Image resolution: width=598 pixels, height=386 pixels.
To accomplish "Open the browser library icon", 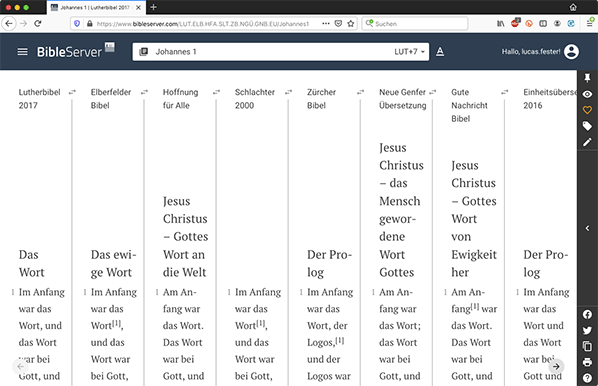I will coord(501,24).
